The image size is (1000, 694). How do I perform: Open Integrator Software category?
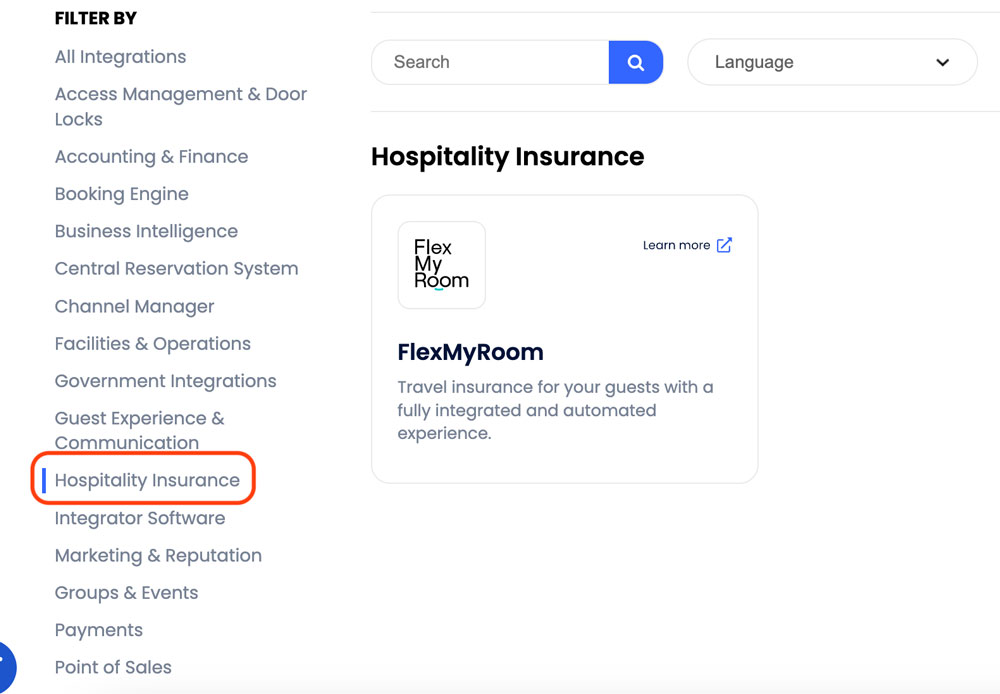tap(140, 518)
